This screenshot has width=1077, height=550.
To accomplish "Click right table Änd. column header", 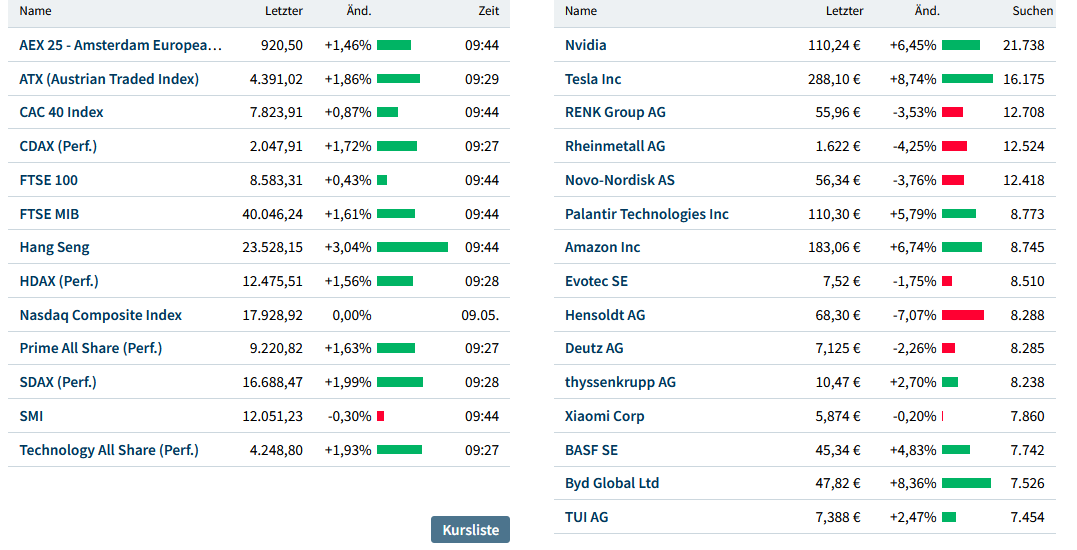I will [927, 11].
